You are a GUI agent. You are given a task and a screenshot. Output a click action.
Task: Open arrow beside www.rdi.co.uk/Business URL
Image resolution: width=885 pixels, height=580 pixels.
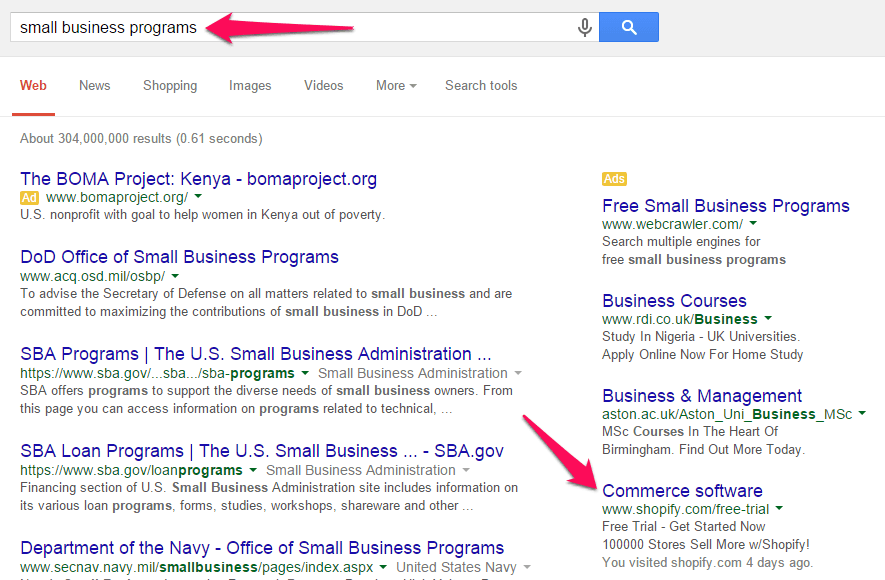click(x=768, y=318)
